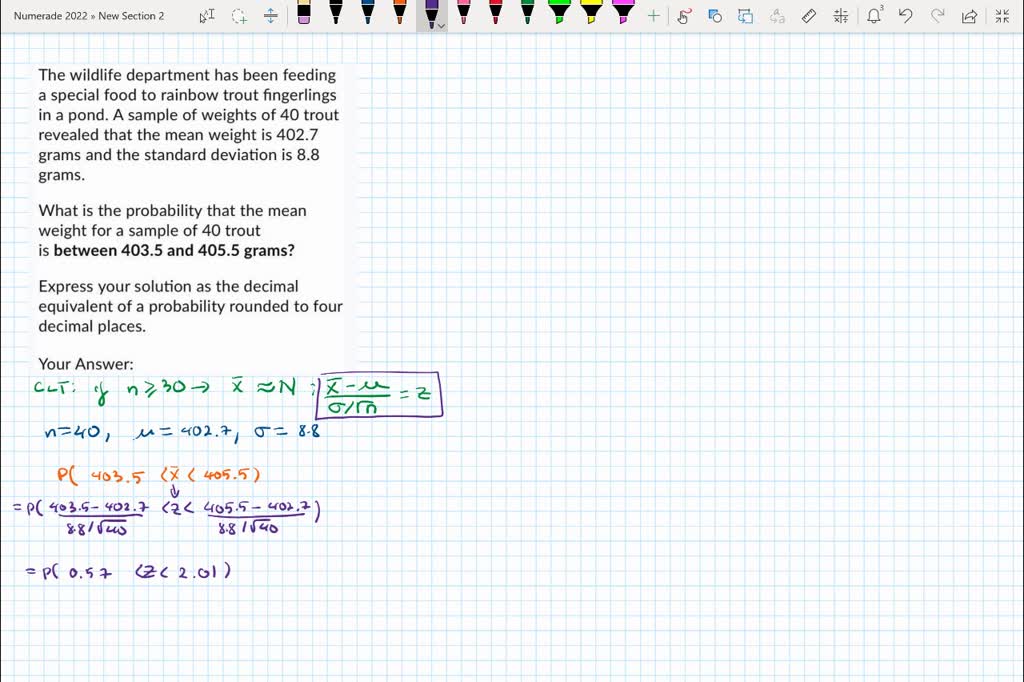Click the Ink to Text button
1024x682 pixels.
(x=746, y=16)
